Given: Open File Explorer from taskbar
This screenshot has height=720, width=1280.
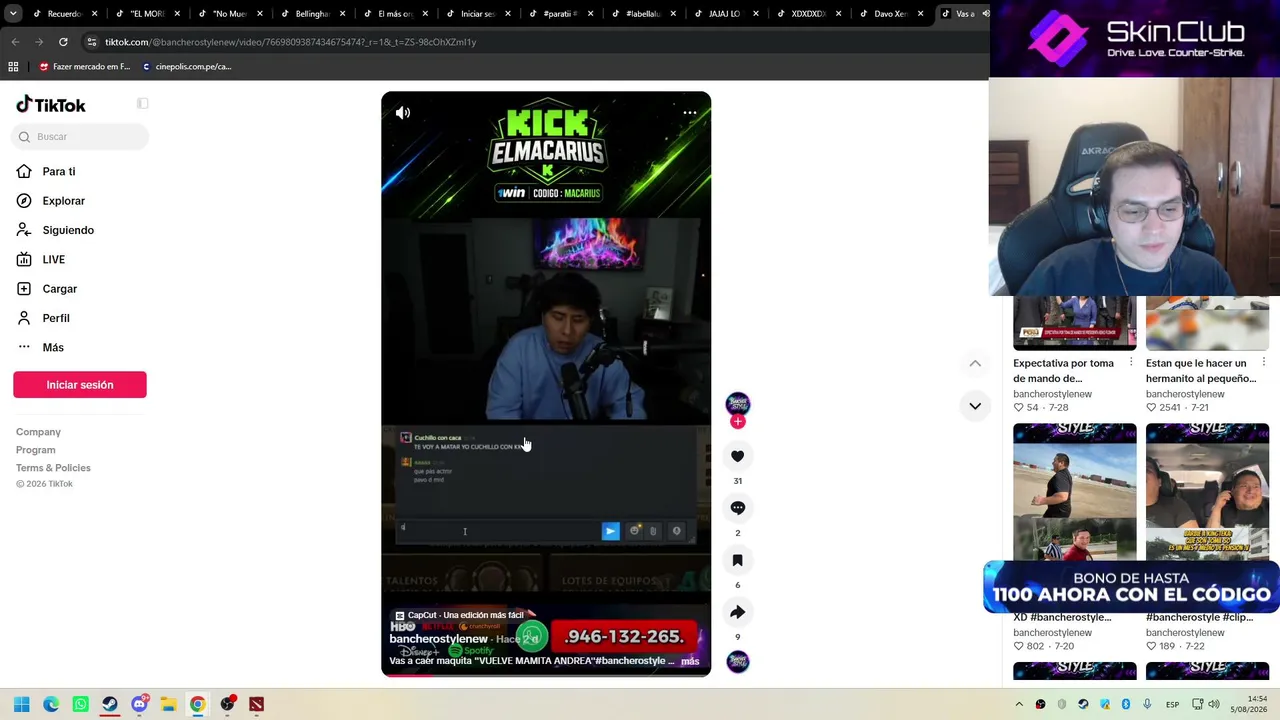Looking at the screenshot, I should click(x=168, y=704).
